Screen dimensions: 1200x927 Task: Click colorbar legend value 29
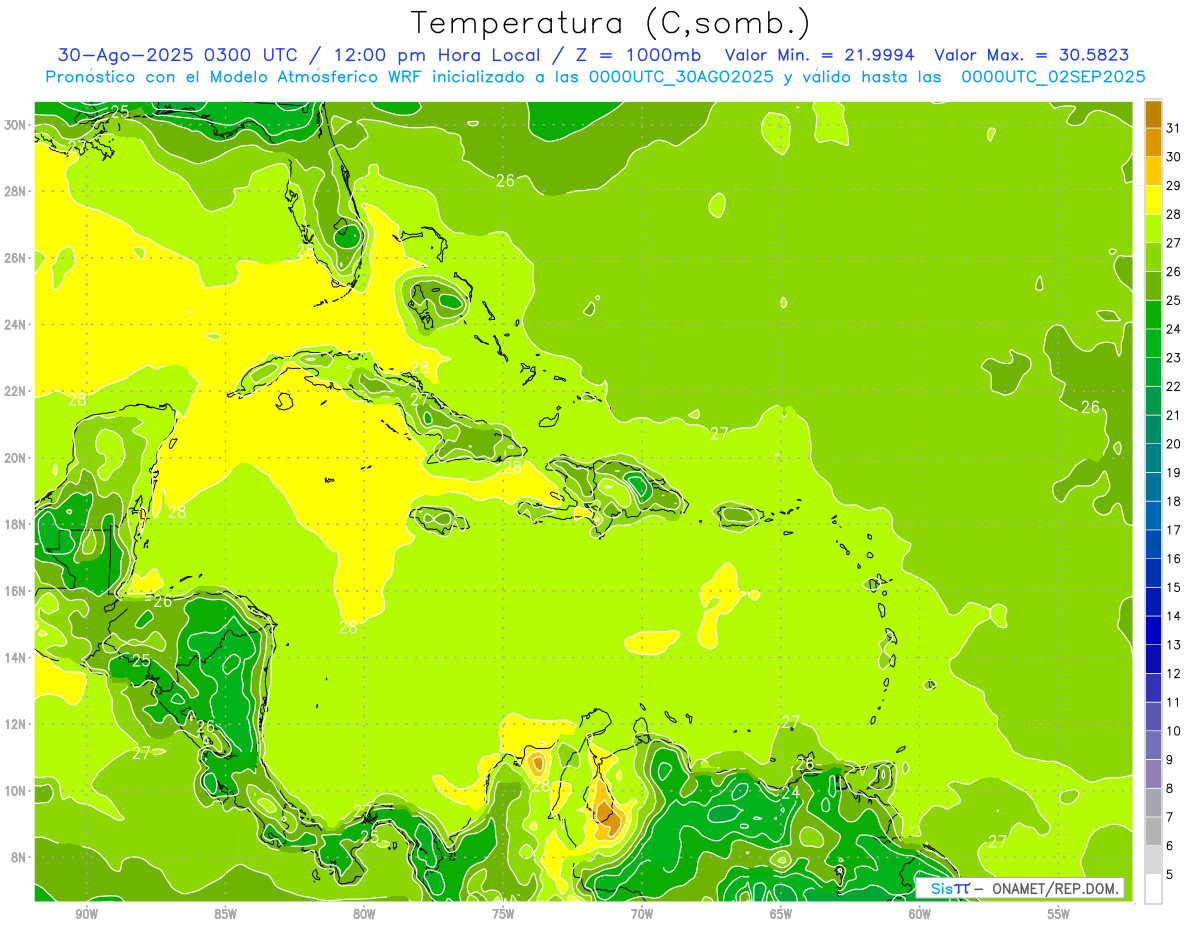(x=1174, y=185)
